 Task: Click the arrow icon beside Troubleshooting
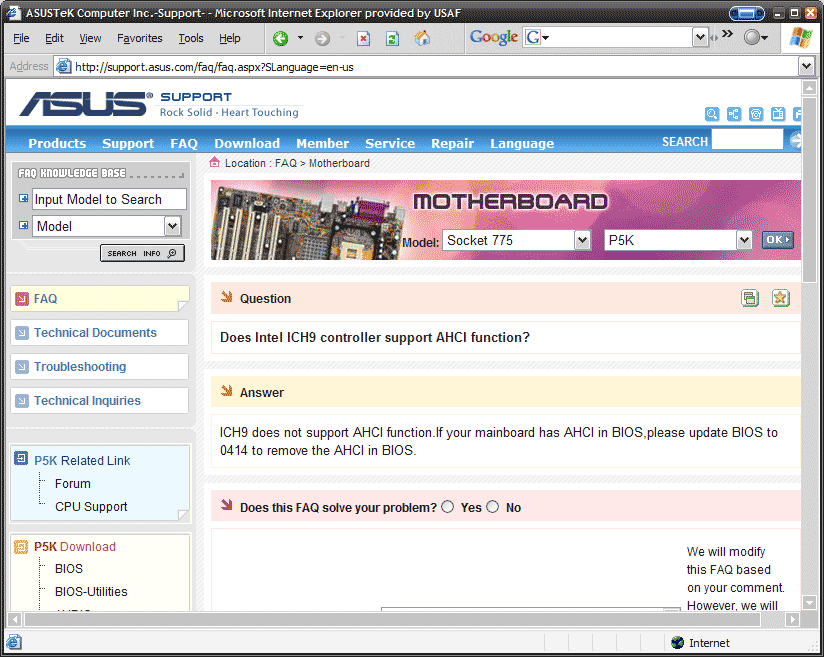coord(22,367)
